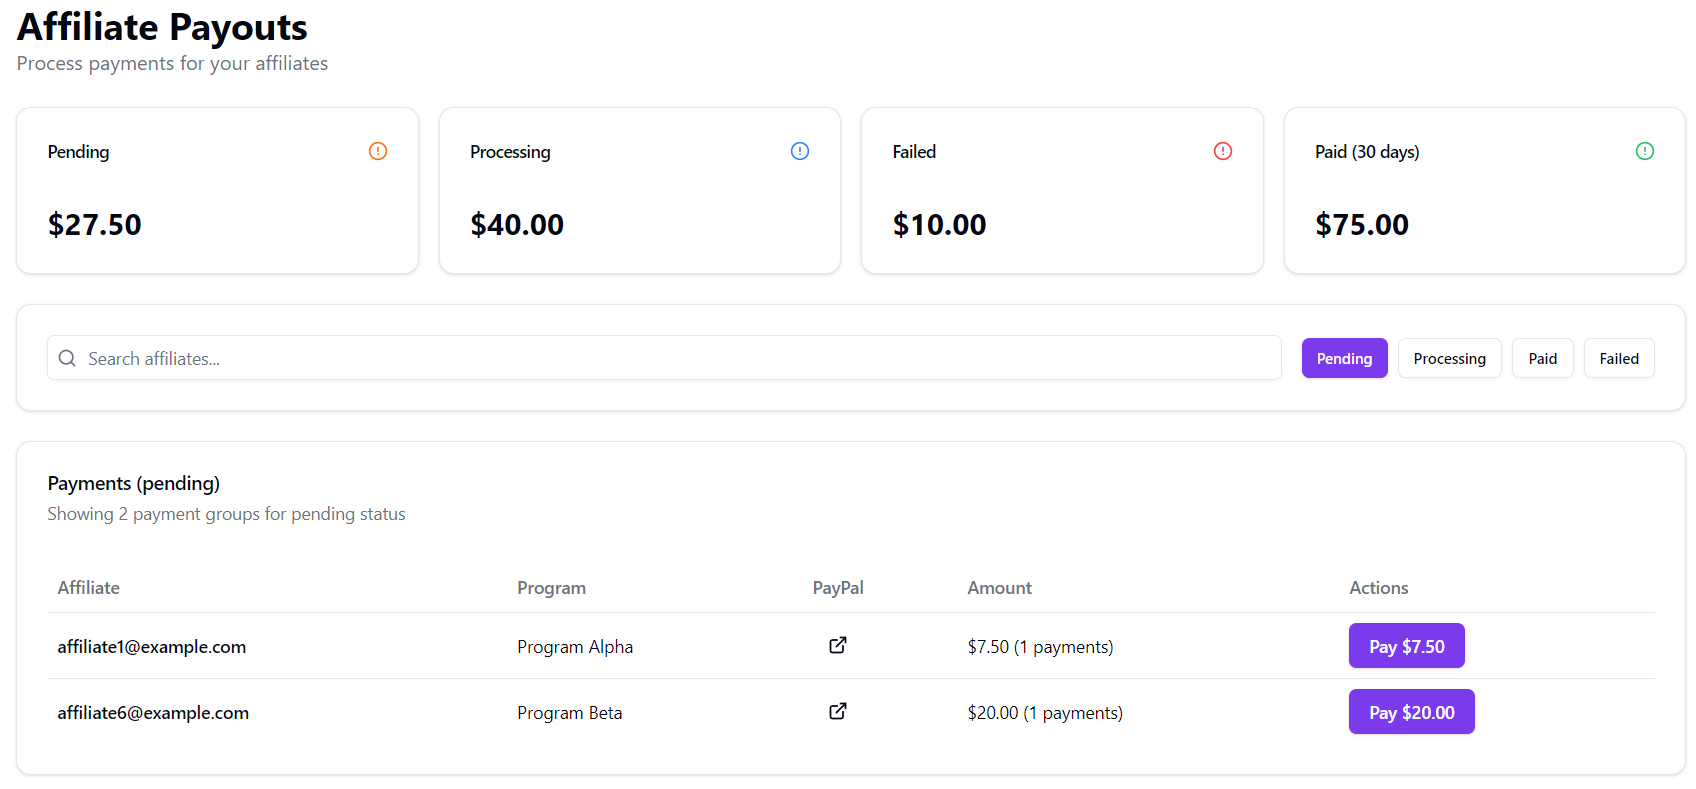The image size is (1696, 789).
Task: Filter by Failed status
Action: pyautogui.click(x=1619, y=358)
